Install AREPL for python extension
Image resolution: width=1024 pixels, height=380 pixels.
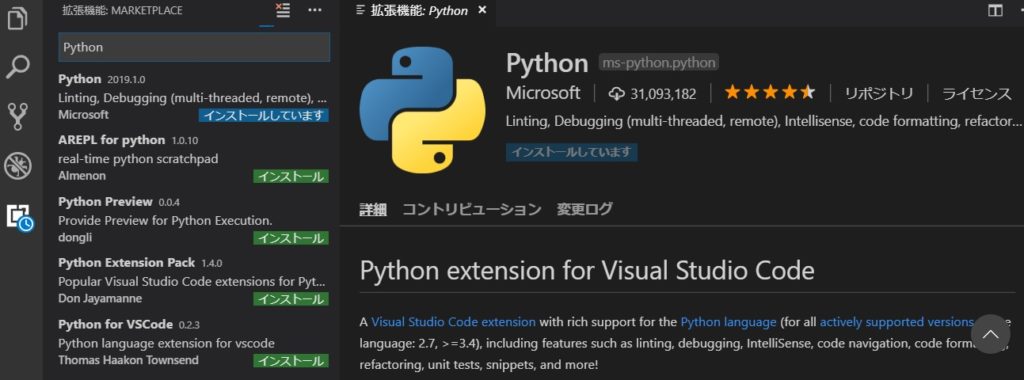(x=291, y=176)
